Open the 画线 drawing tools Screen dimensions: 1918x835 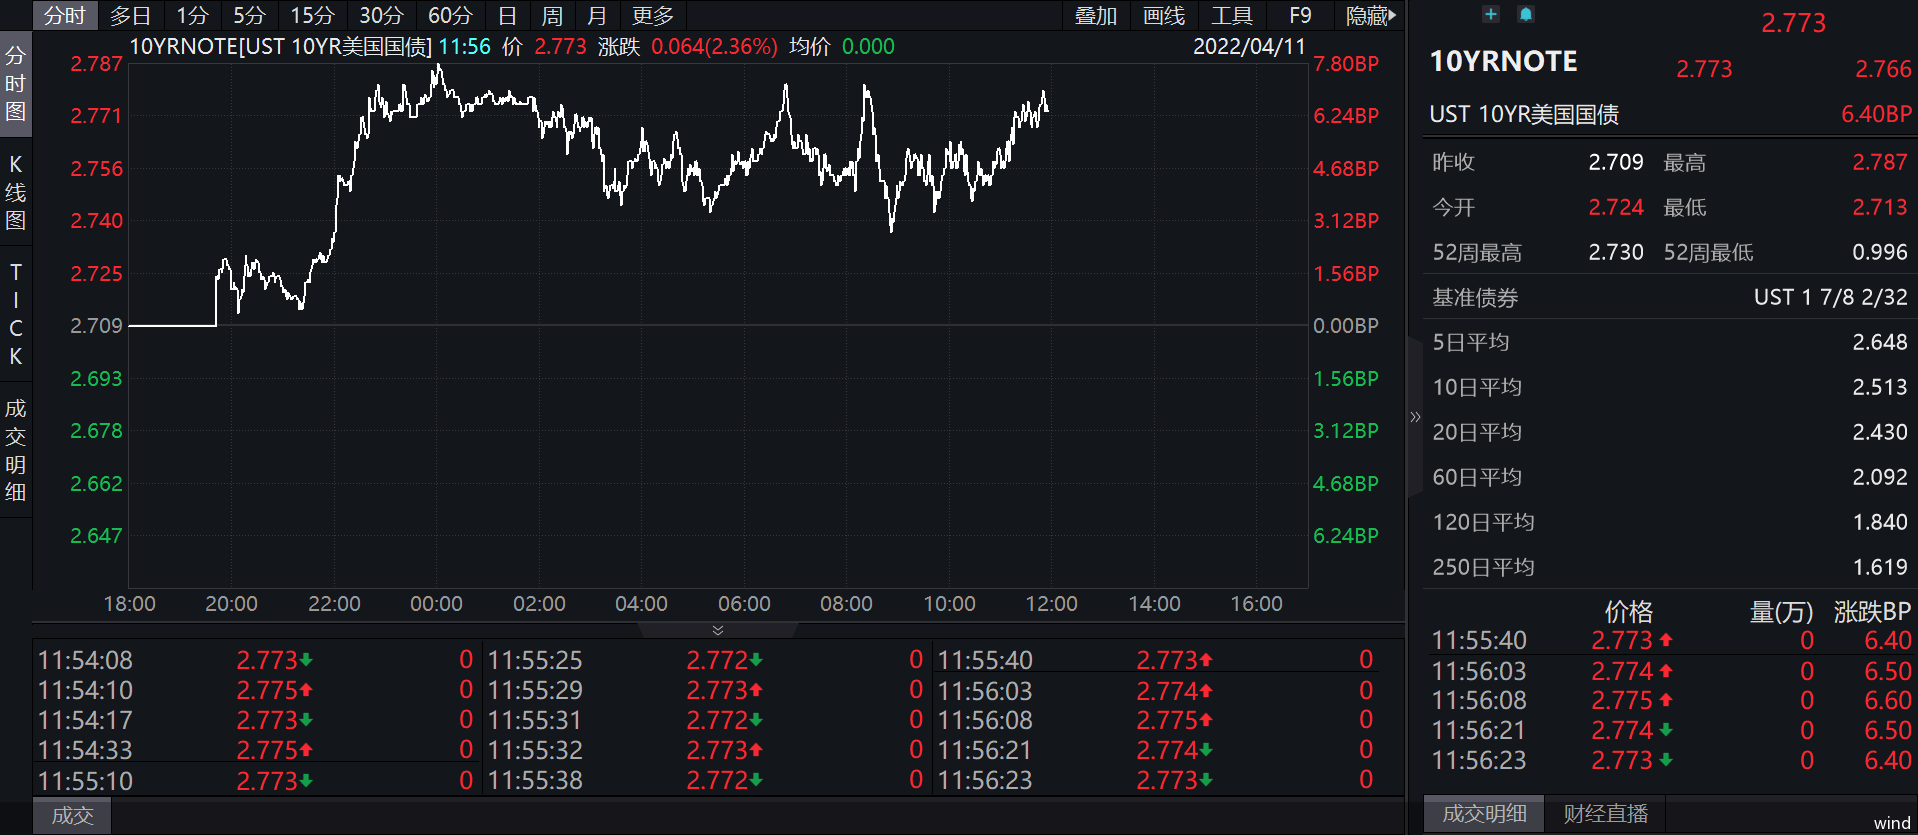[1163, 16]
